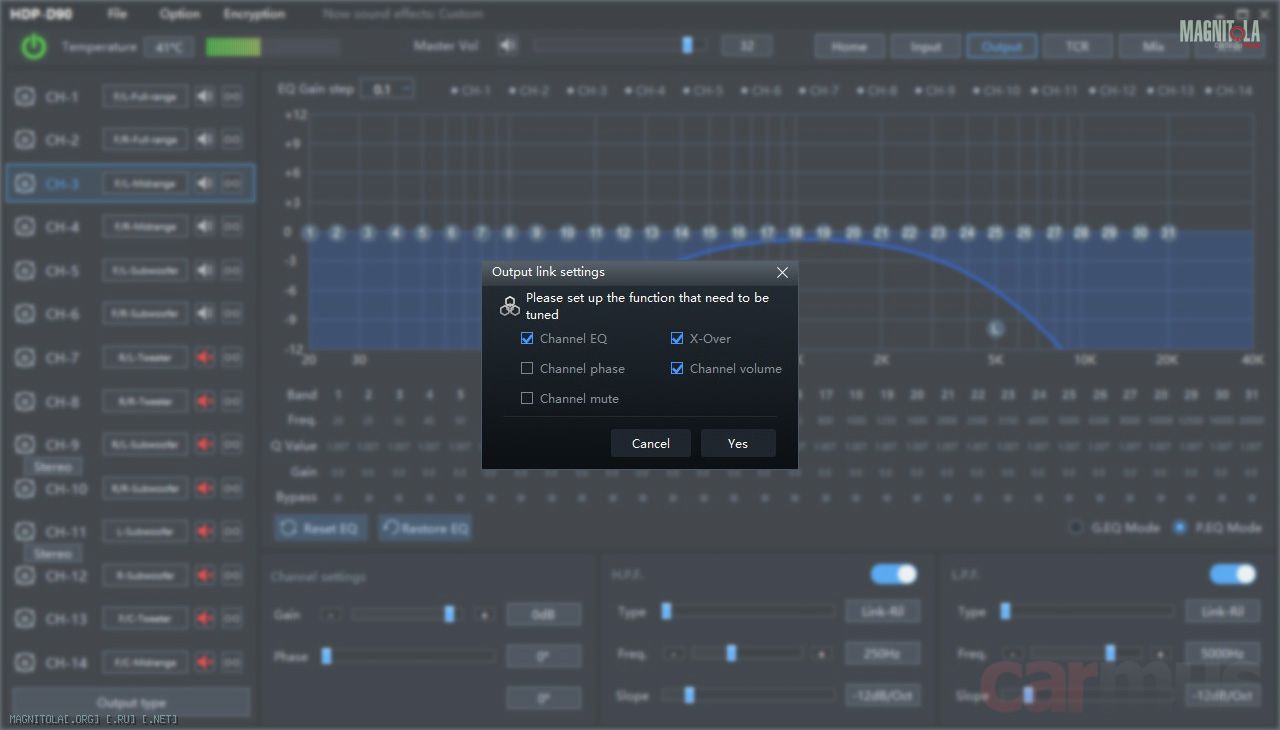Unmute CH-10 red speaker icon
The image size is (1280, 730).
205,488
